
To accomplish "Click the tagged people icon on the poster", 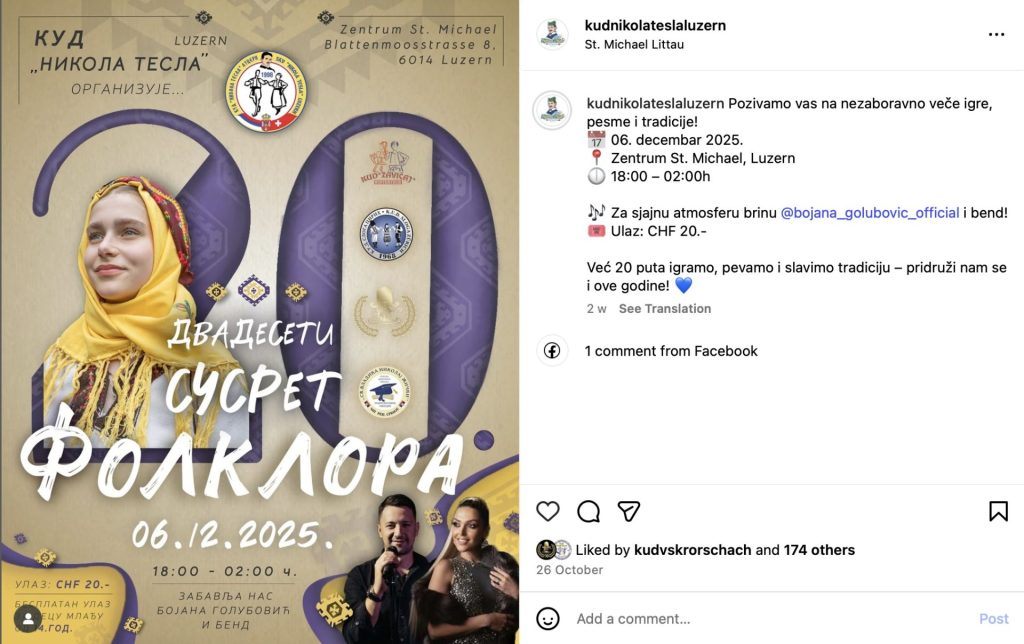I will coord(28,619).
